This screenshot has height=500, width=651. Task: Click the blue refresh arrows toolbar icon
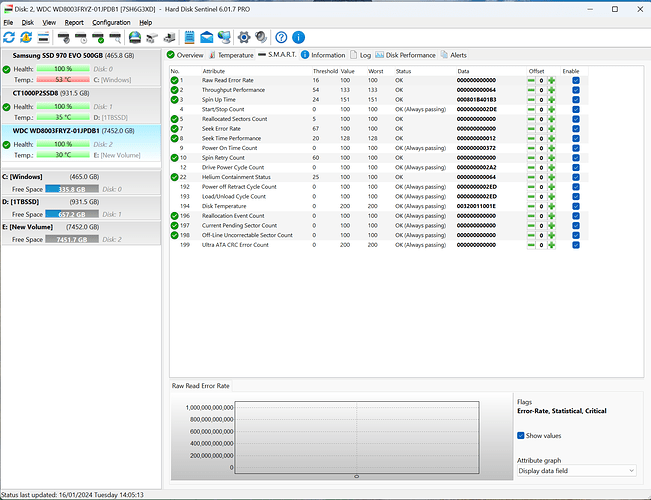[10, 37]
